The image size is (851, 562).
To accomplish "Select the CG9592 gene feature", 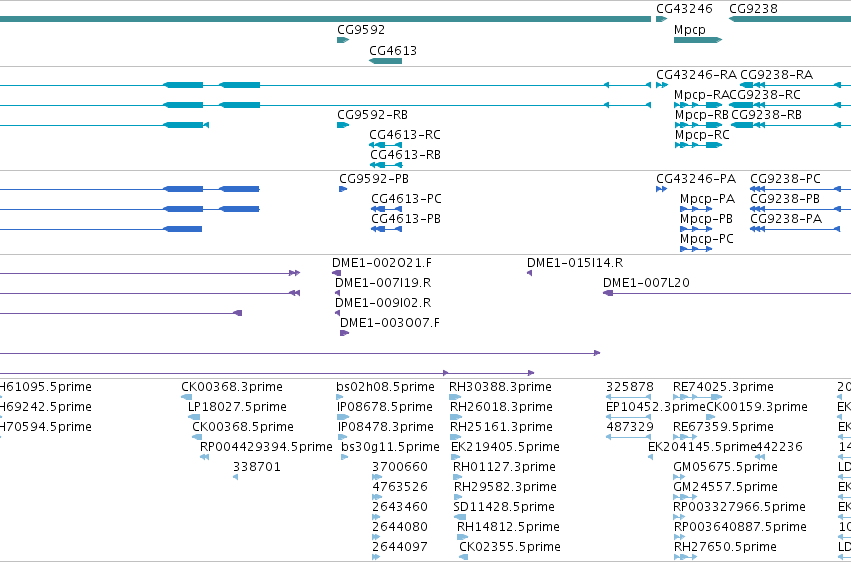I will click(342, 40).
